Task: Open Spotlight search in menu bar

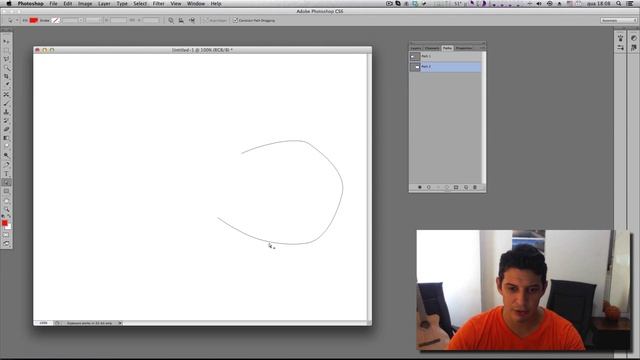Action: coord(619,4)
